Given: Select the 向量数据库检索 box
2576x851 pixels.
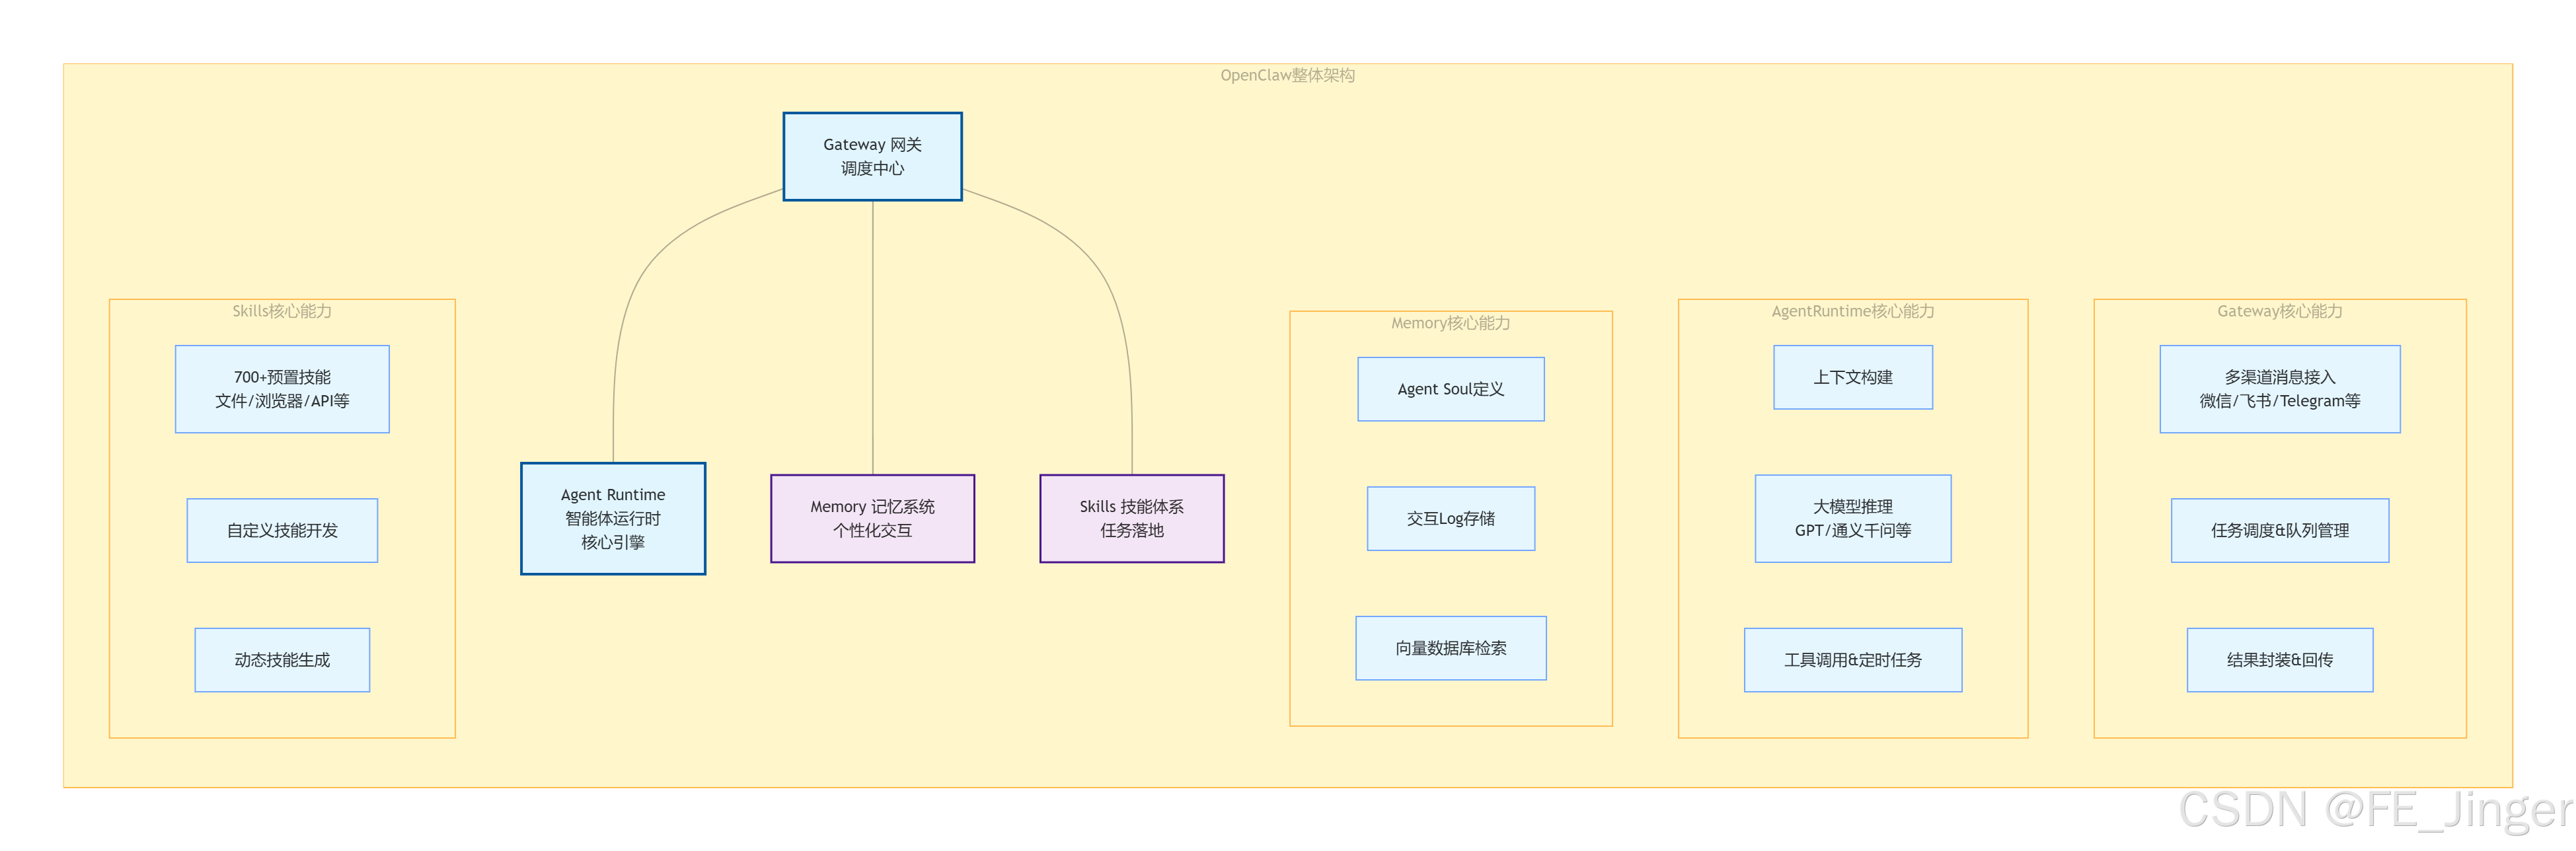Looking at the screenshot, I should 1450,648.
